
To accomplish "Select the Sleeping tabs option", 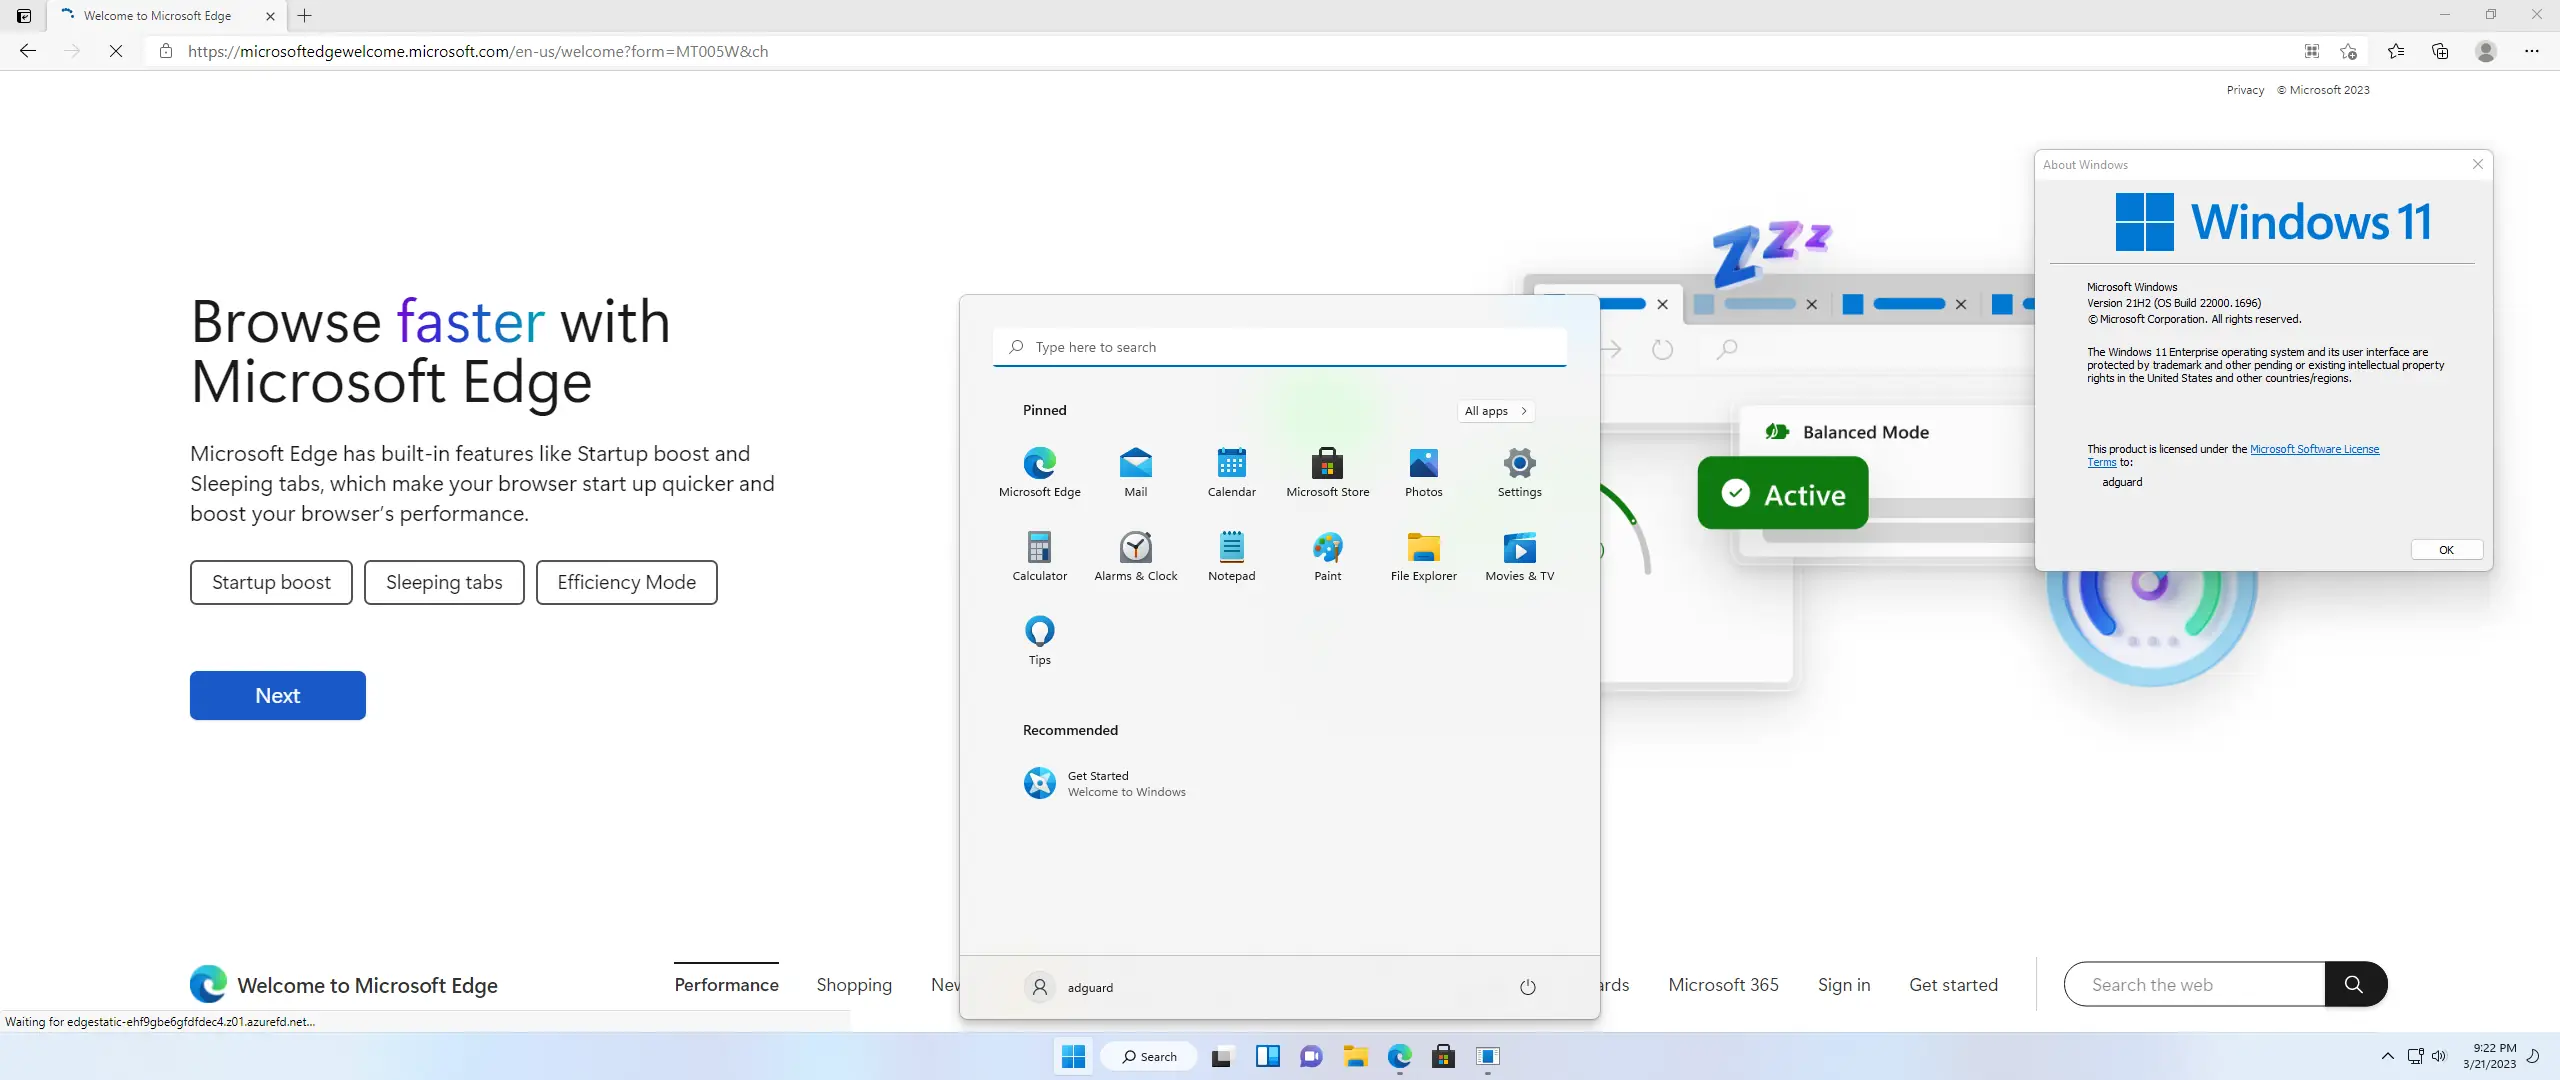I will [x=444, y=582].
